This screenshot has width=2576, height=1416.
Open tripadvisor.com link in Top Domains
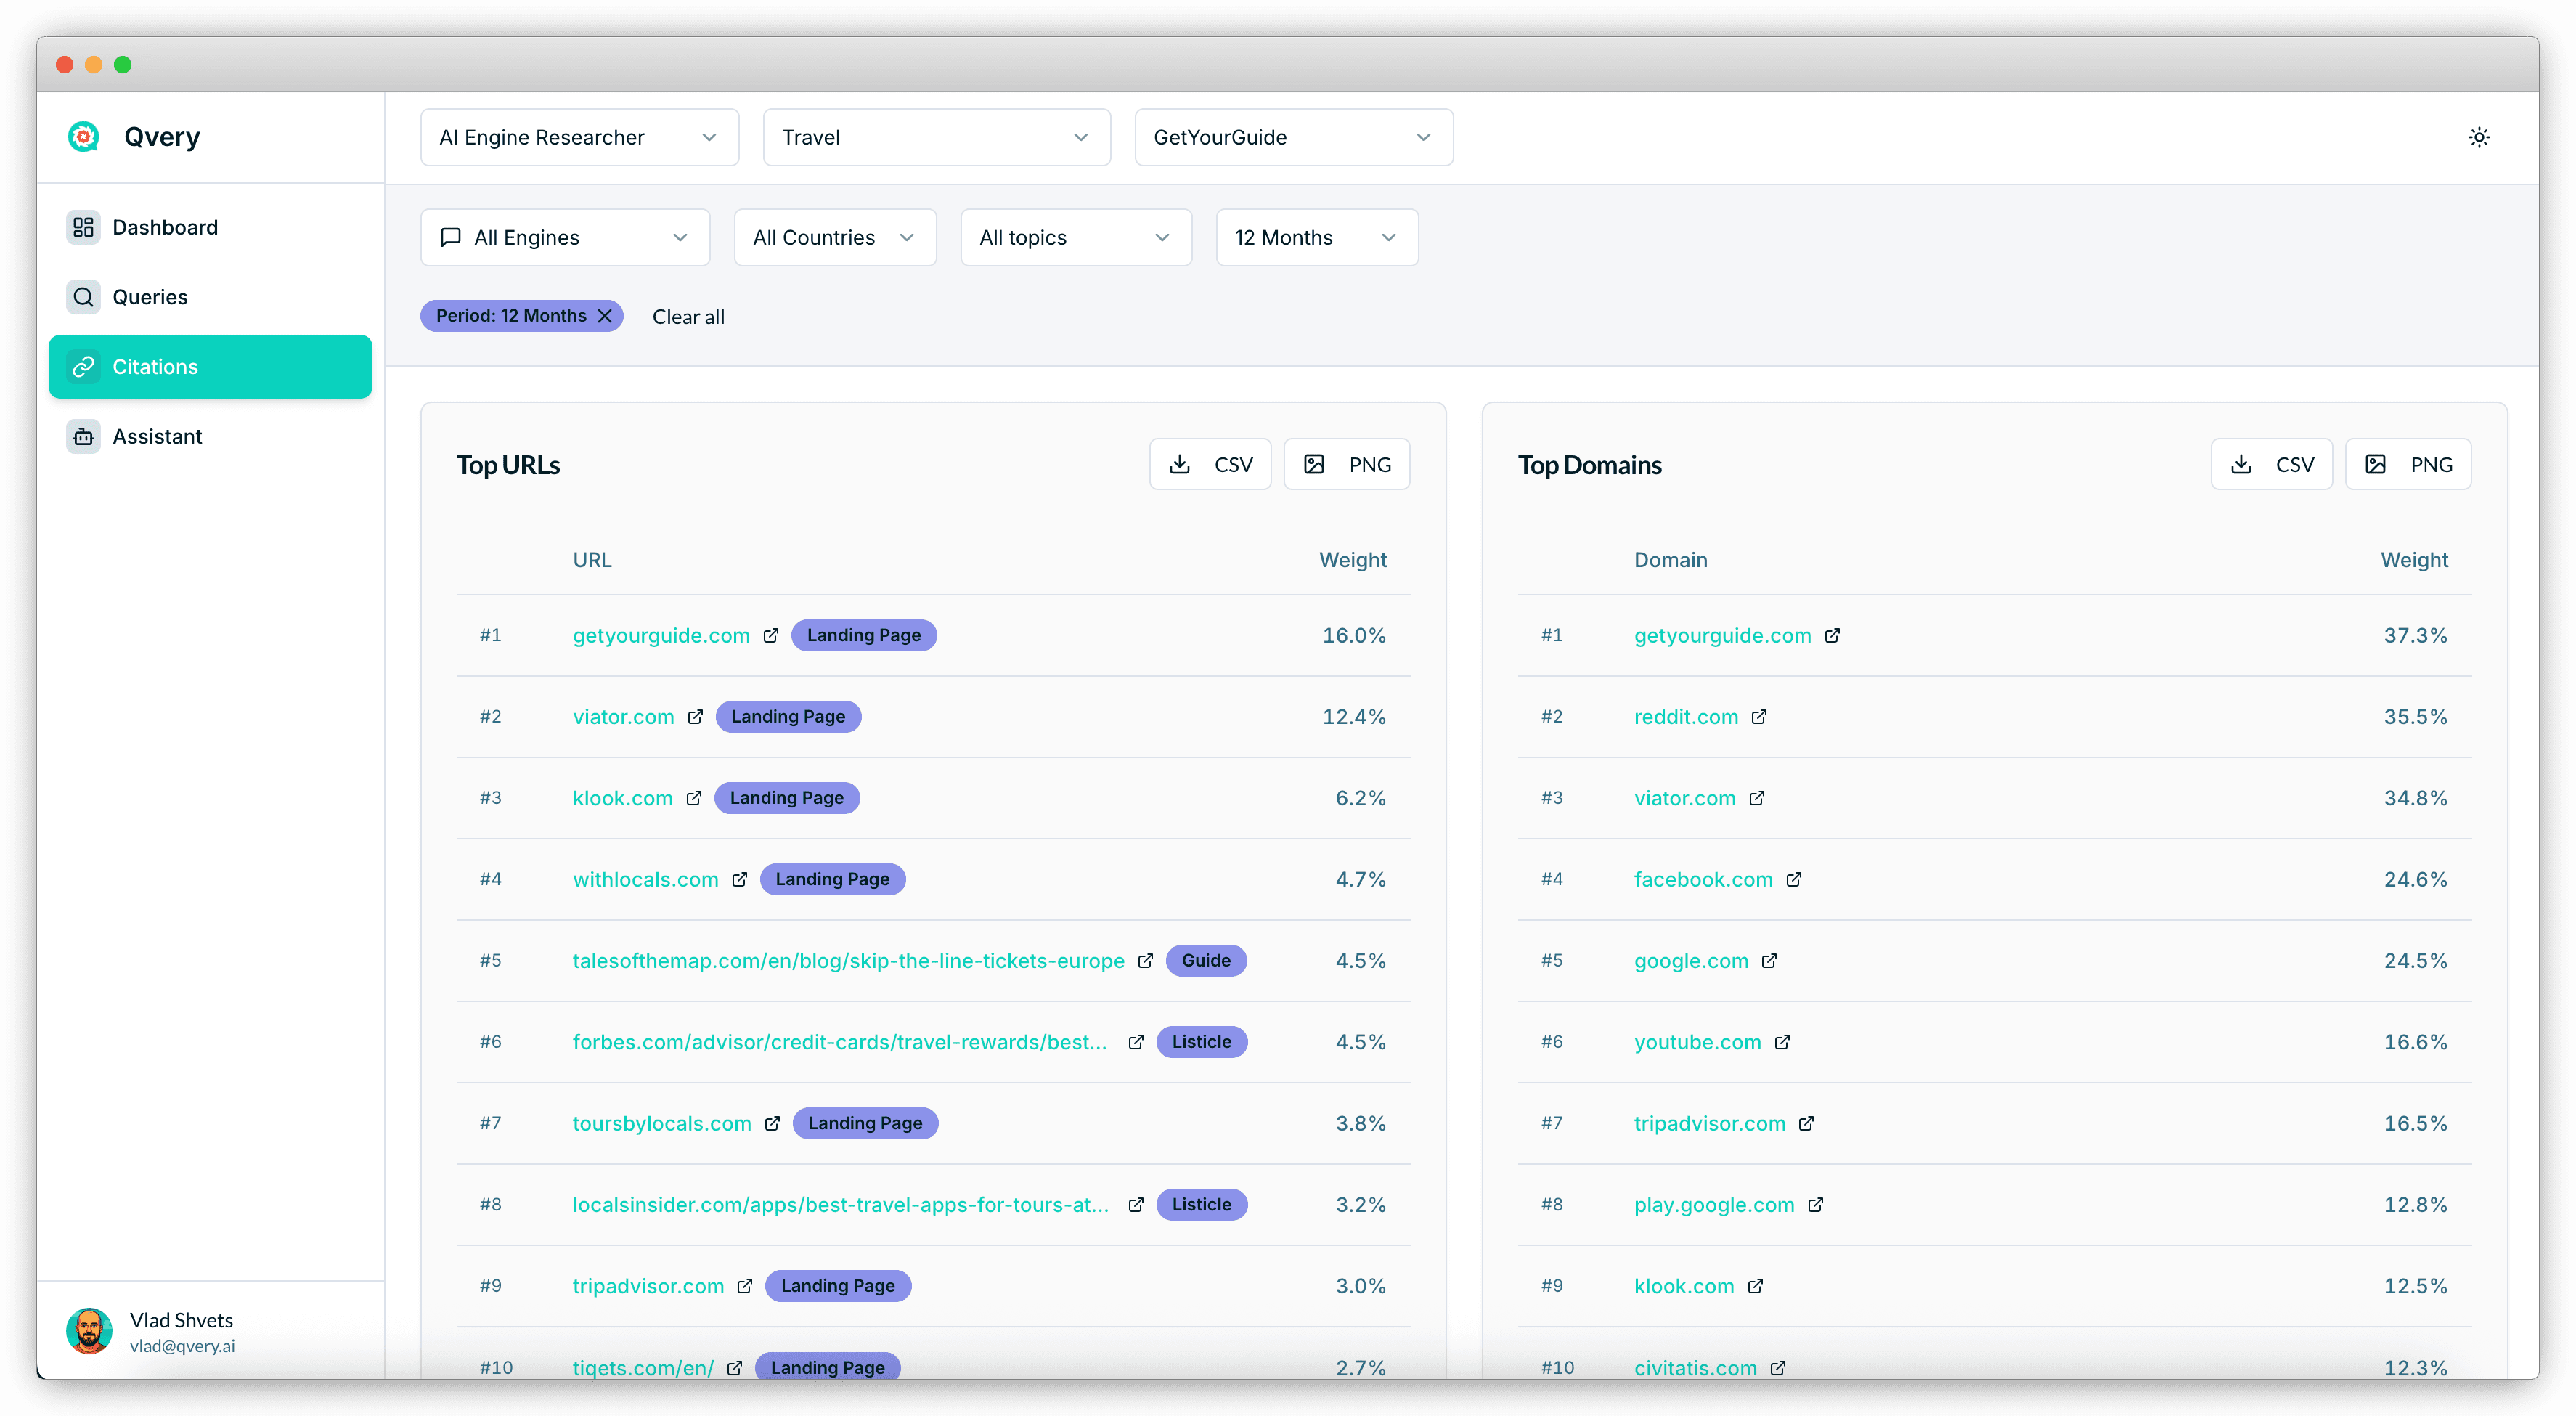pos(1709,1123)
